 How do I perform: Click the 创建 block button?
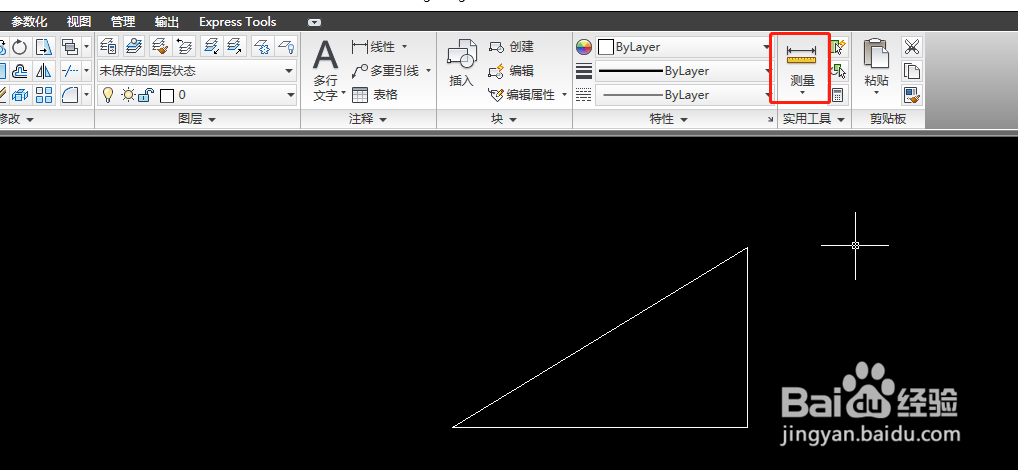click(x=511, y=47)
